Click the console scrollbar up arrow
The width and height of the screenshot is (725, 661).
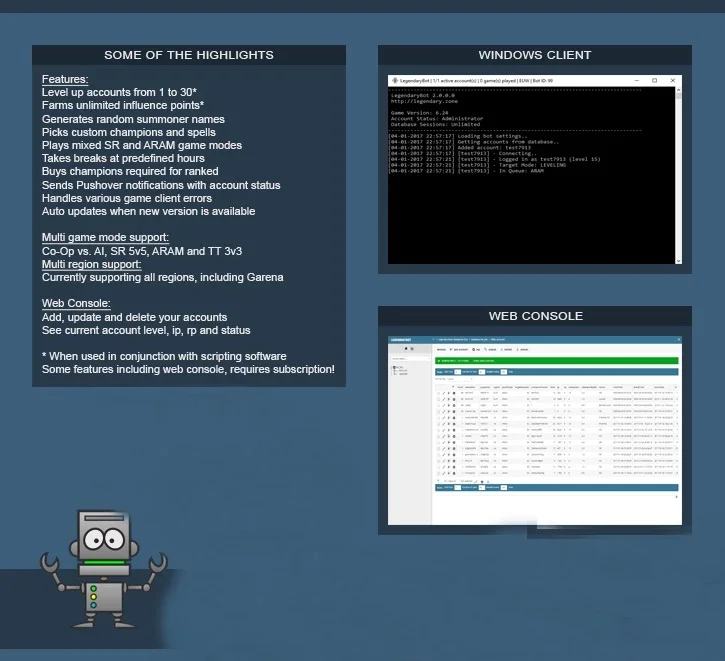click(x=678, y=90)
